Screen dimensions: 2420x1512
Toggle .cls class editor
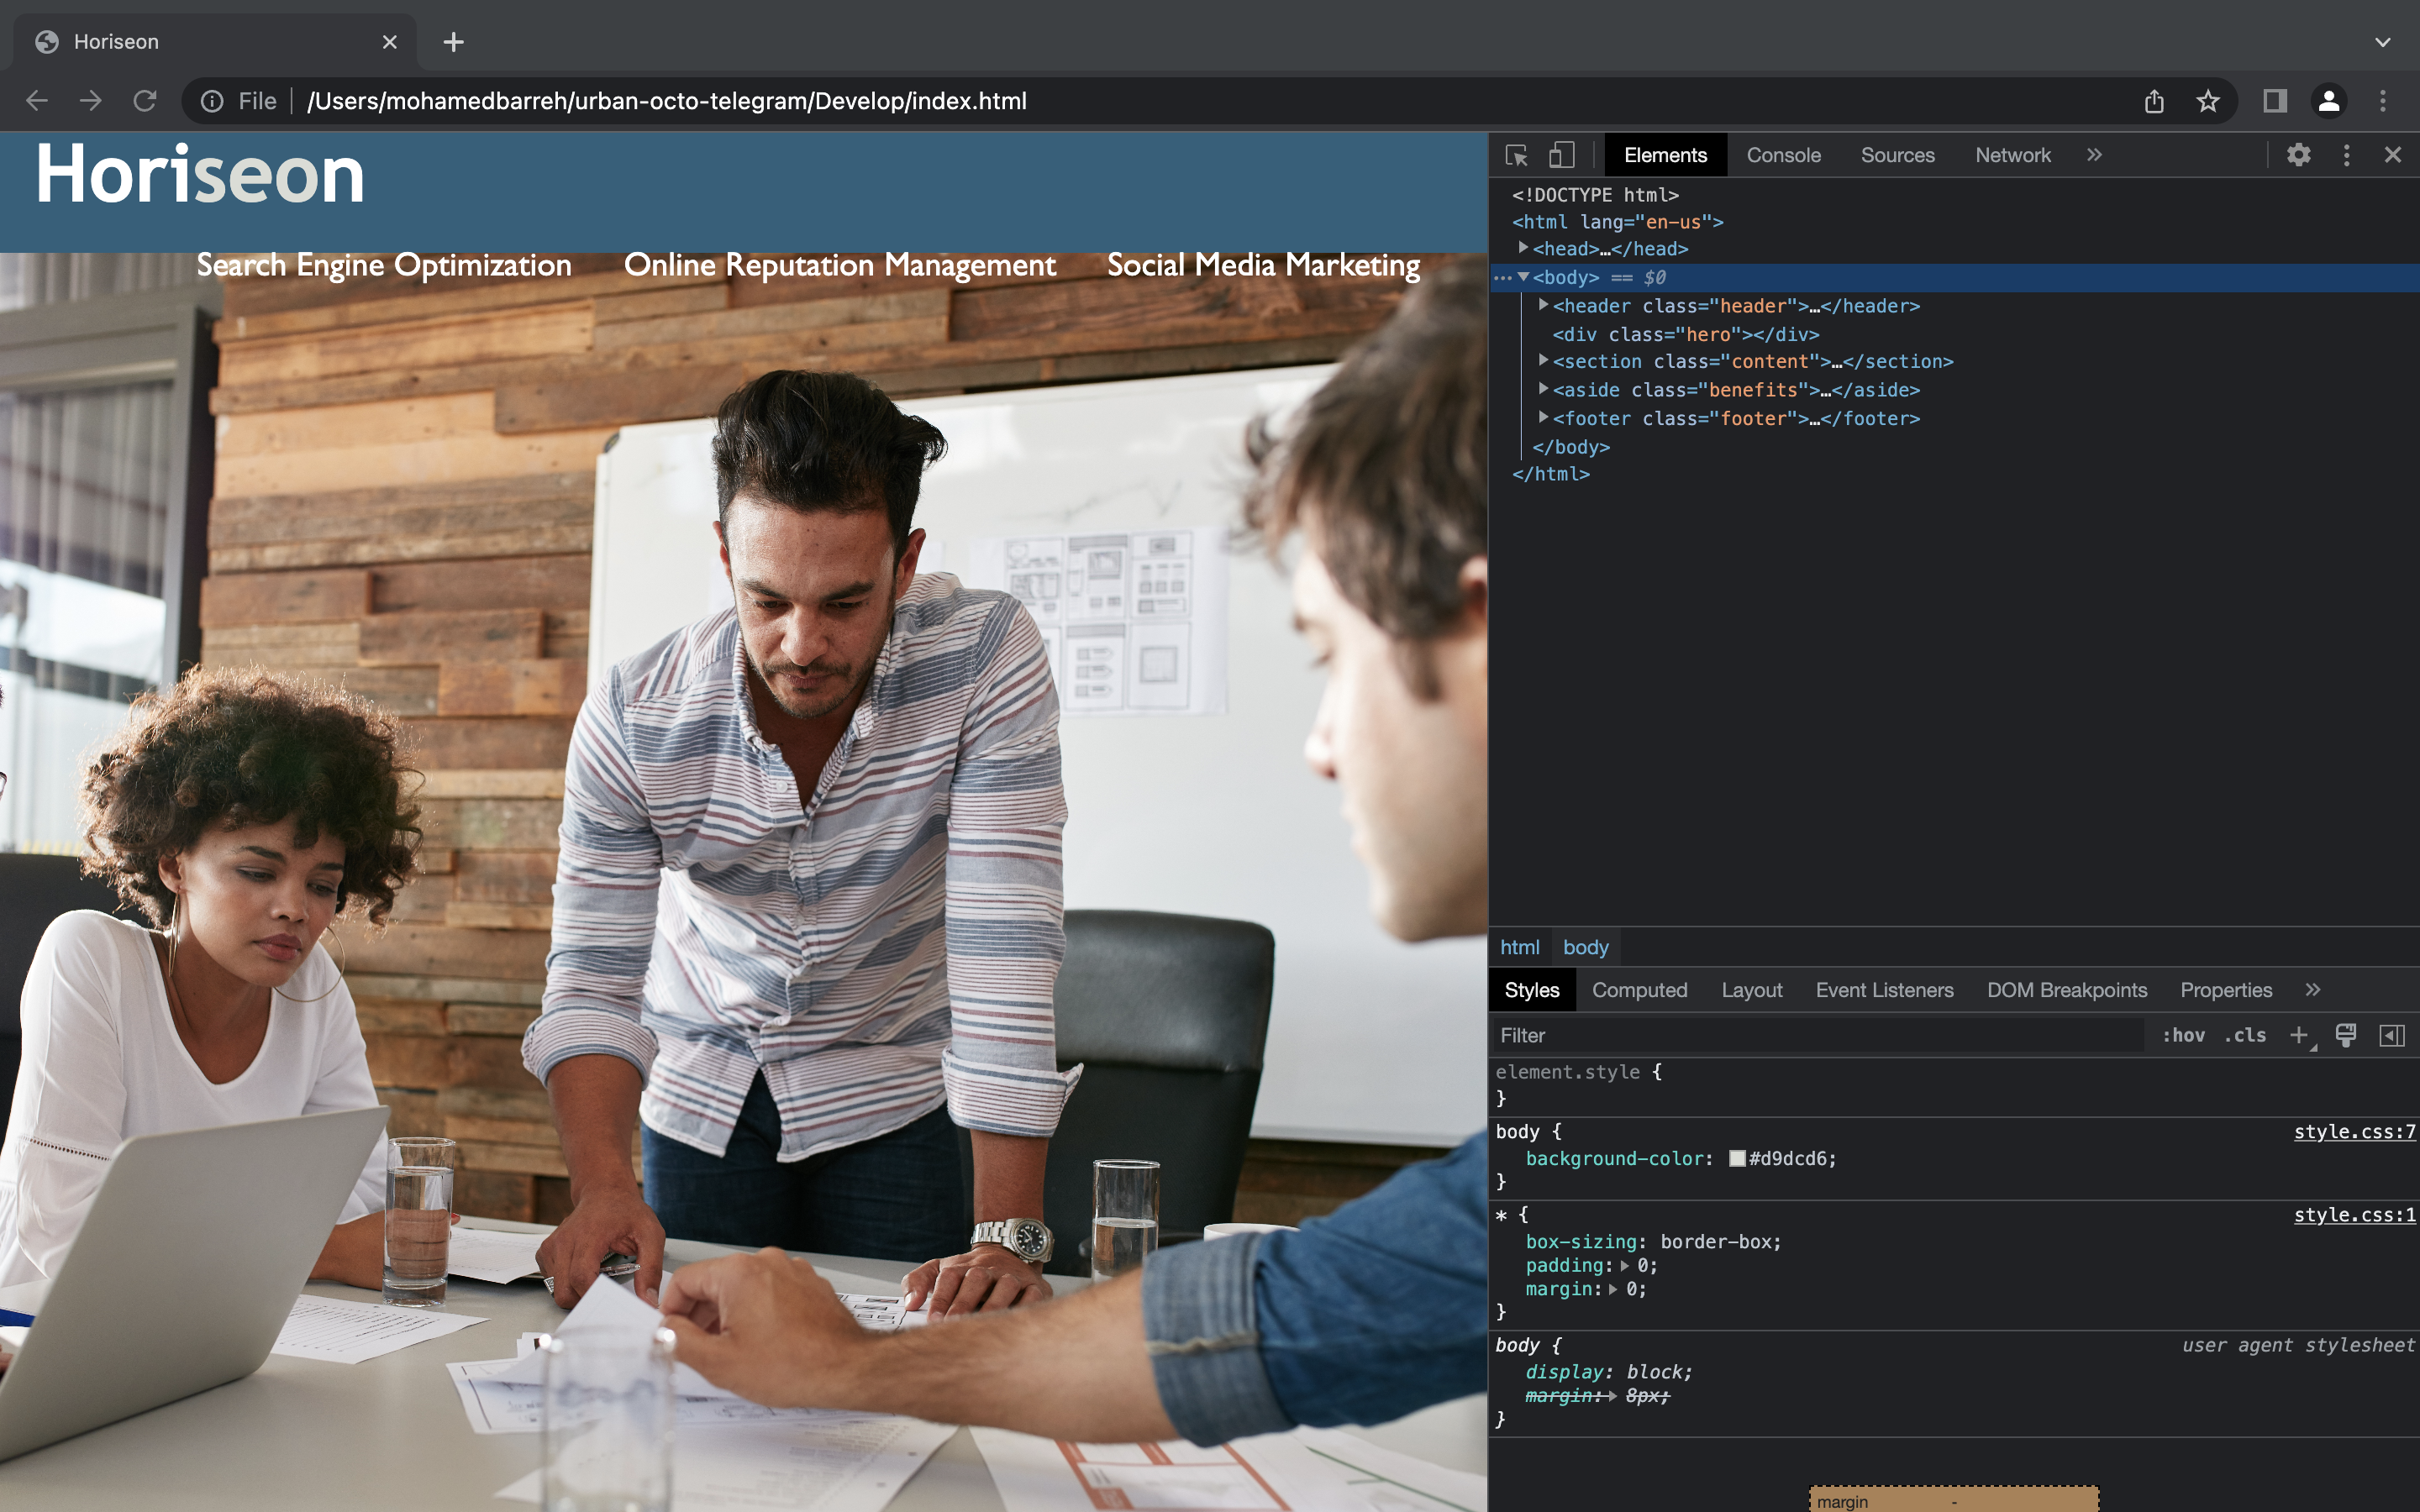(x=2246, y=1036)
